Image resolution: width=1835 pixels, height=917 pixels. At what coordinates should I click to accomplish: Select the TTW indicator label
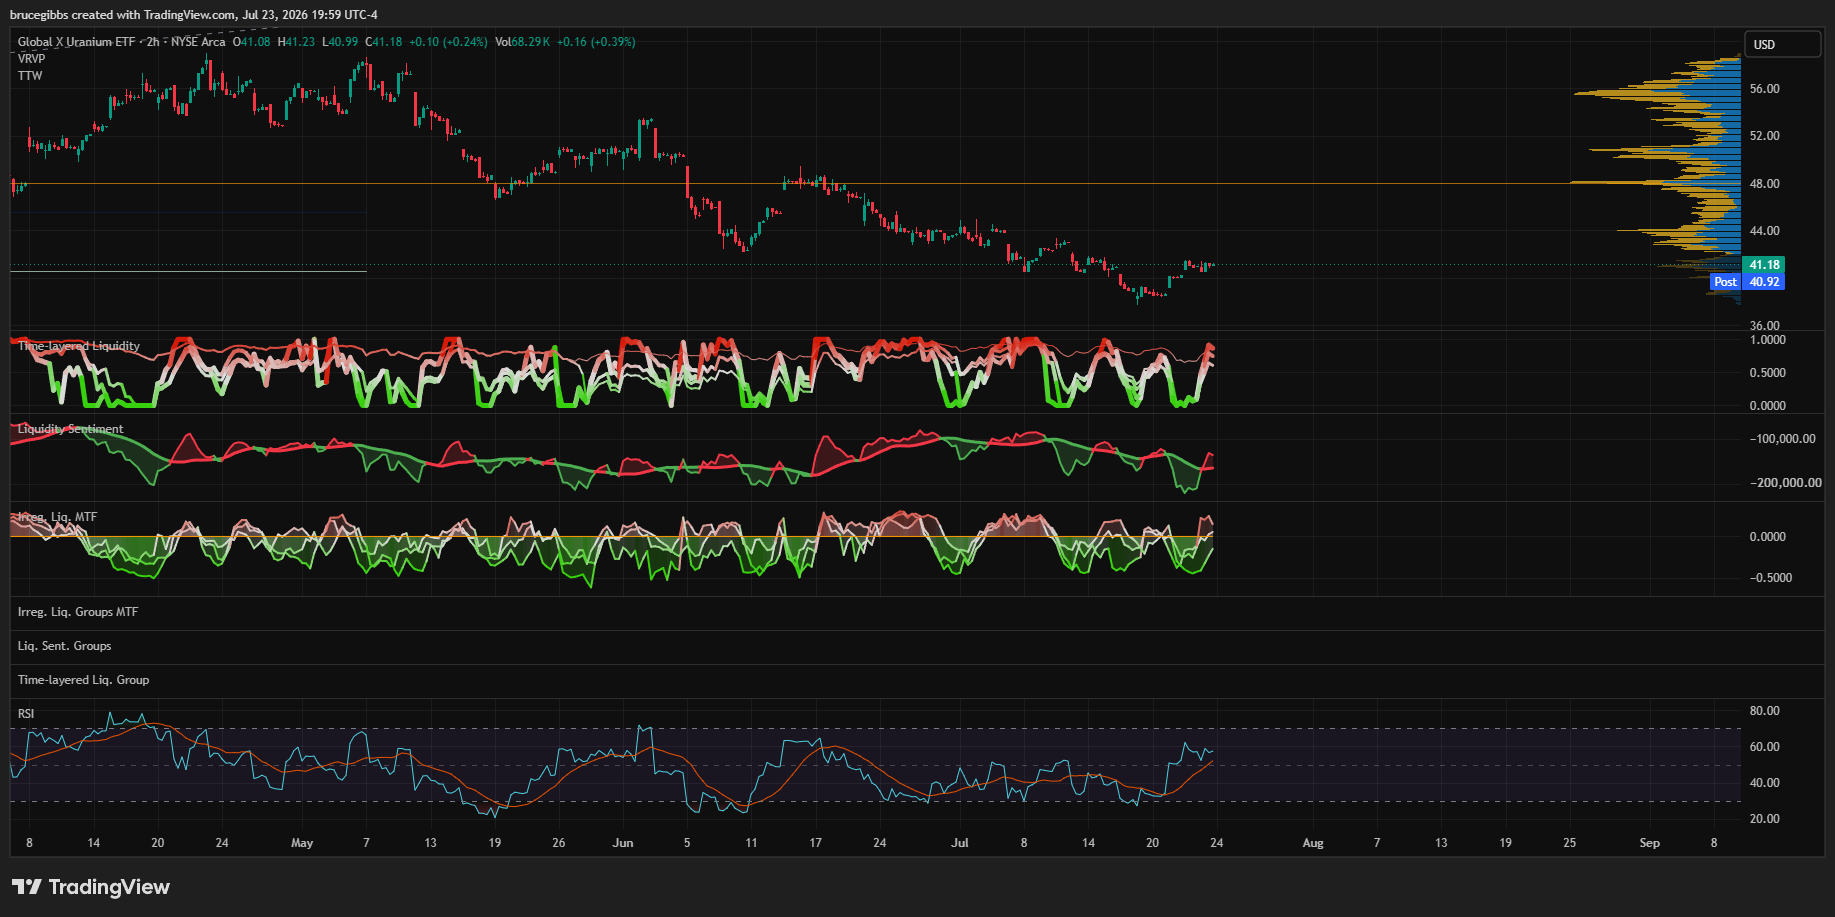click(x=30, y=76)
